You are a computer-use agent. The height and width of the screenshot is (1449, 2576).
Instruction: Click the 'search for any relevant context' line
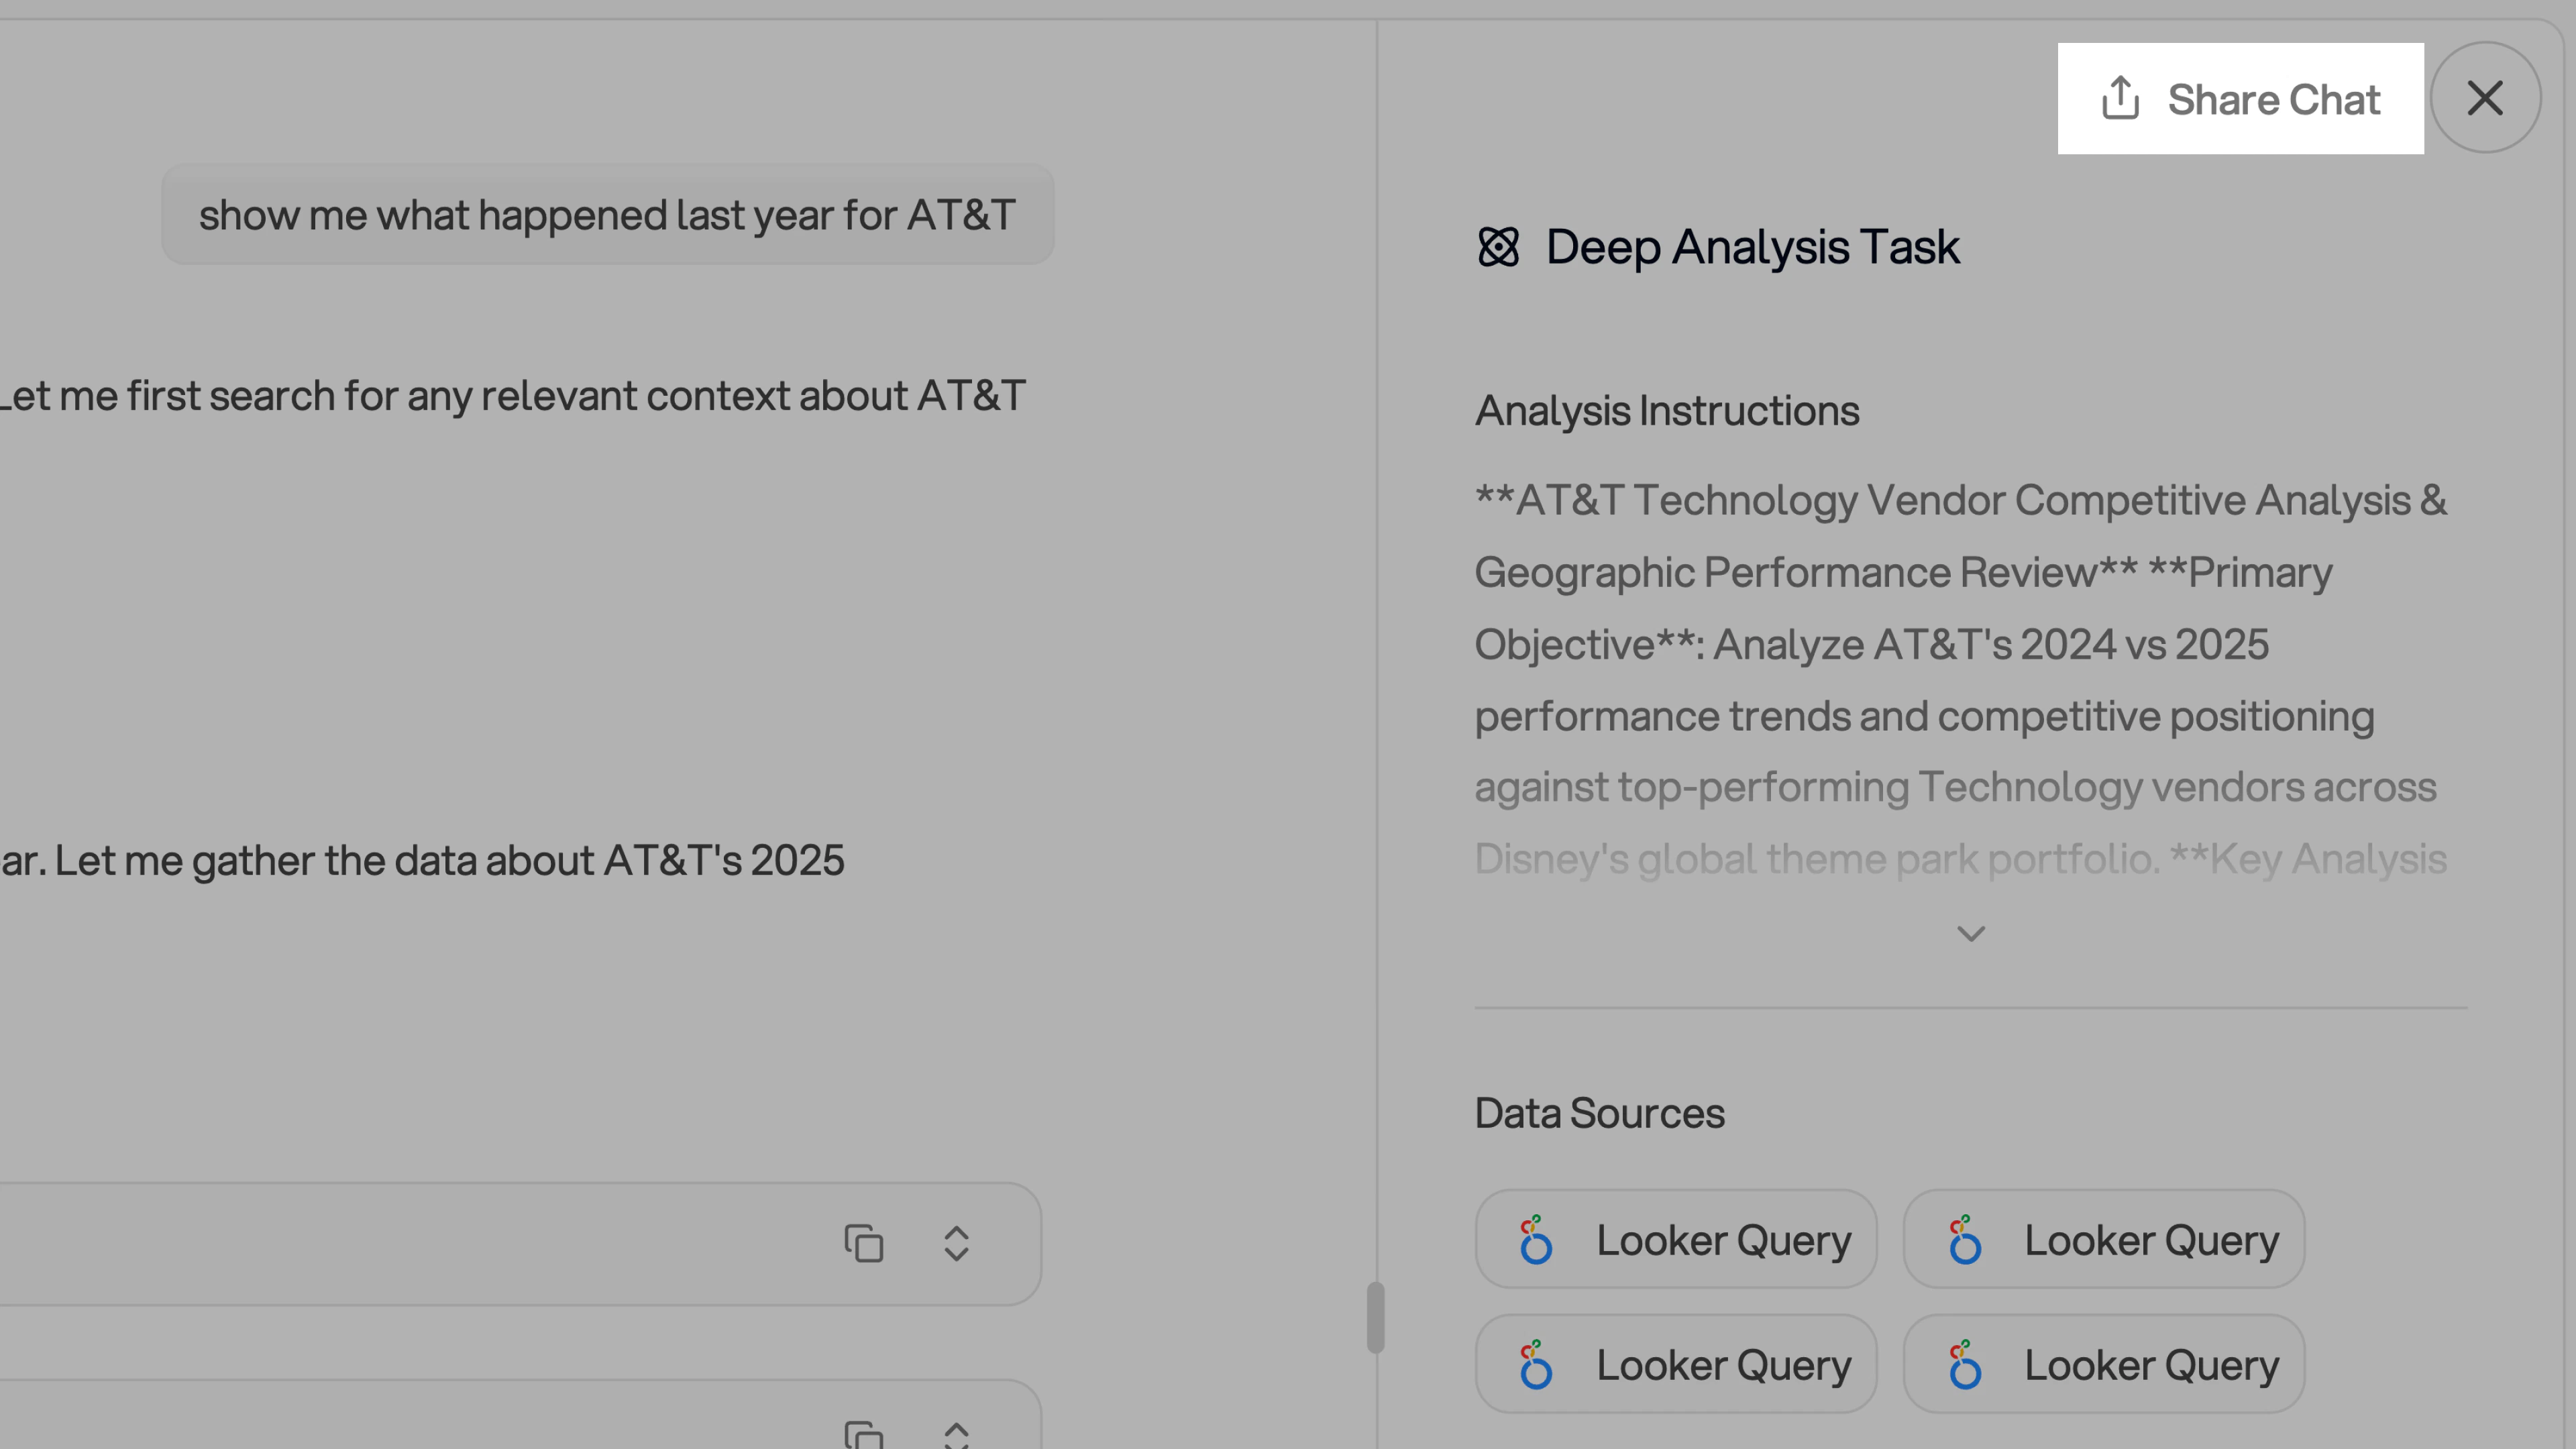pyautogui.click(x=512, y=396)
